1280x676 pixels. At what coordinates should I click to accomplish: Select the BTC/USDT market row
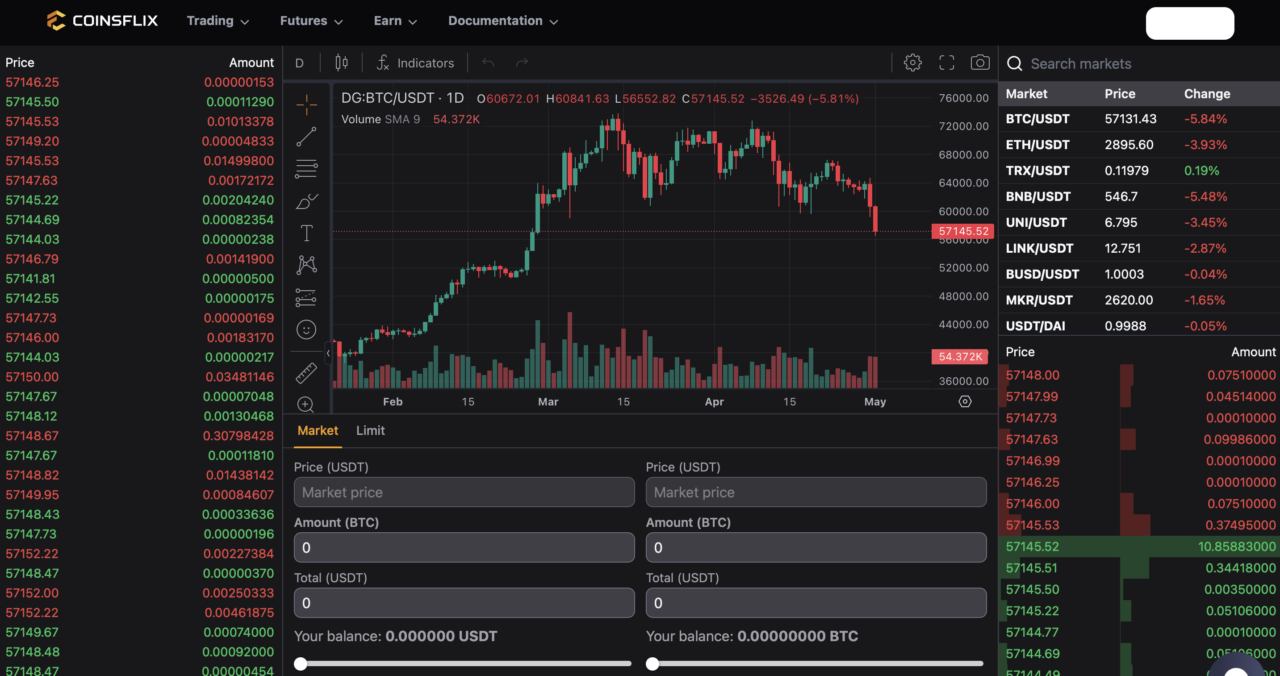[x=1139, y=119]
